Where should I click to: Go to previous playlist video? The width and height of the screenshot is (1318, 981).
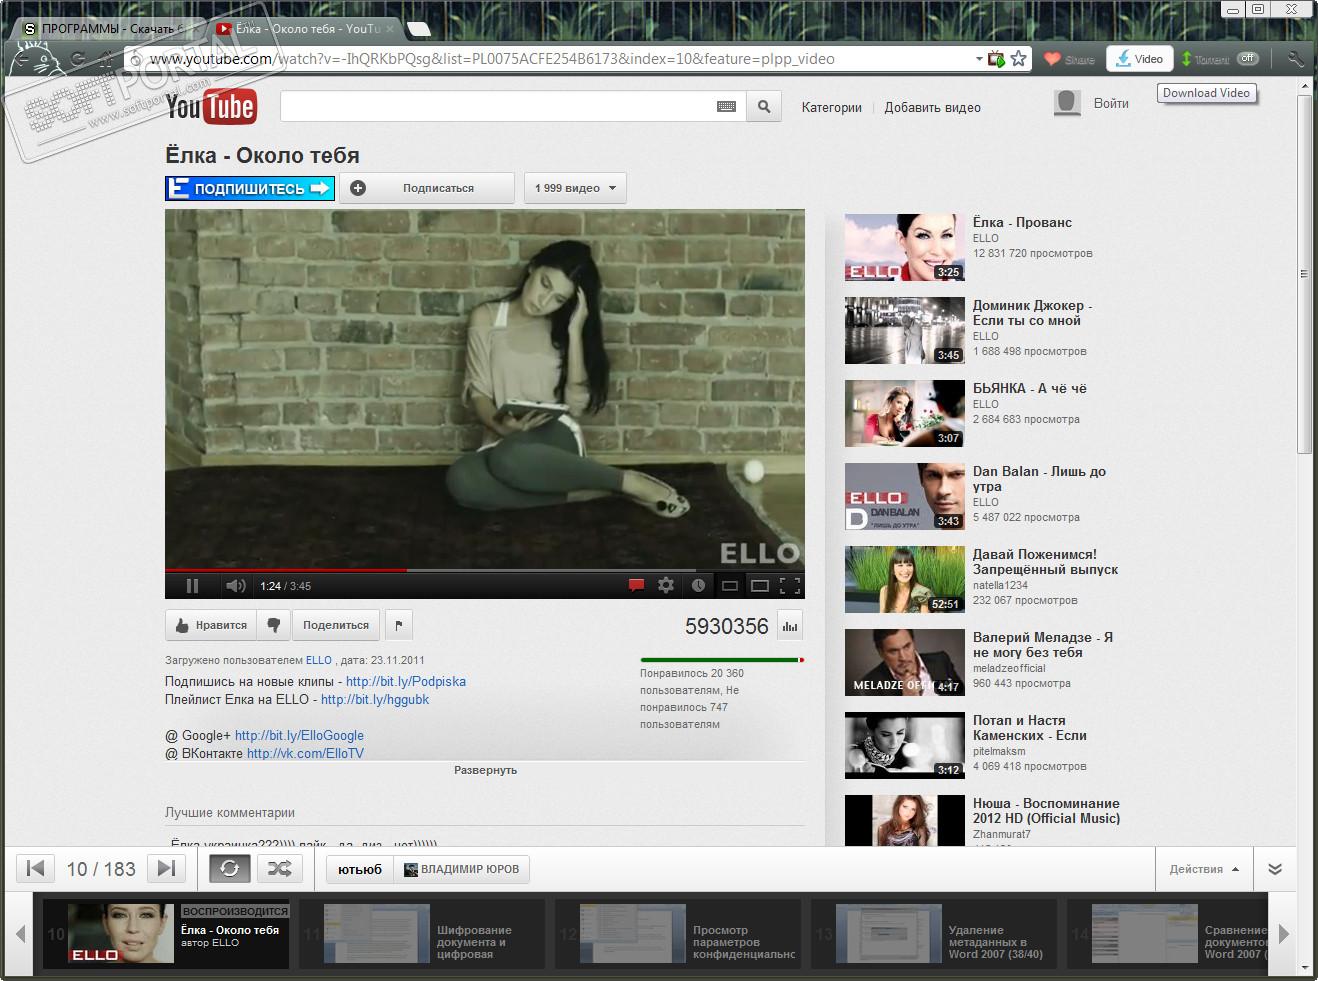coord(35,869)
